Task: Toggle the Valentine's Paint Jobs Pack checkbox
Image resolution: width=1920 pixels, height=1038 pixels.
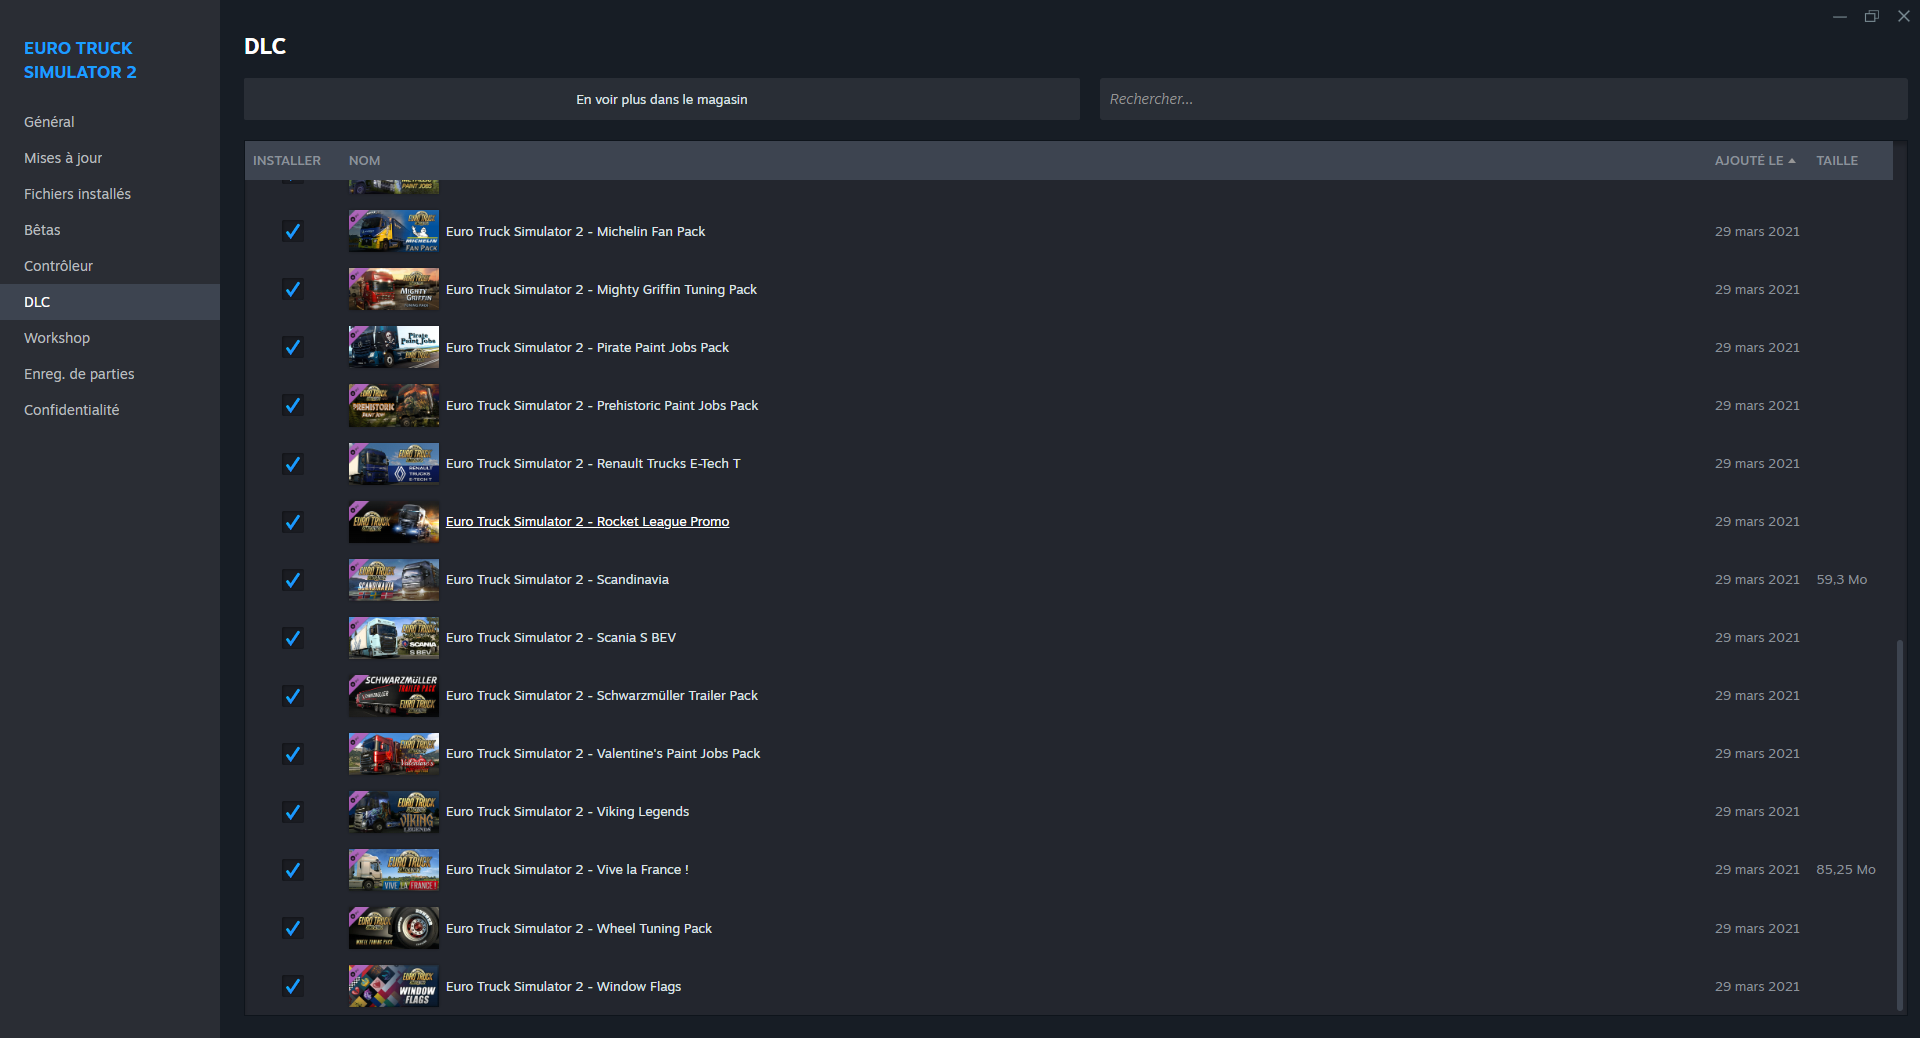Action: pyautogui.click(x=292, y=754)
